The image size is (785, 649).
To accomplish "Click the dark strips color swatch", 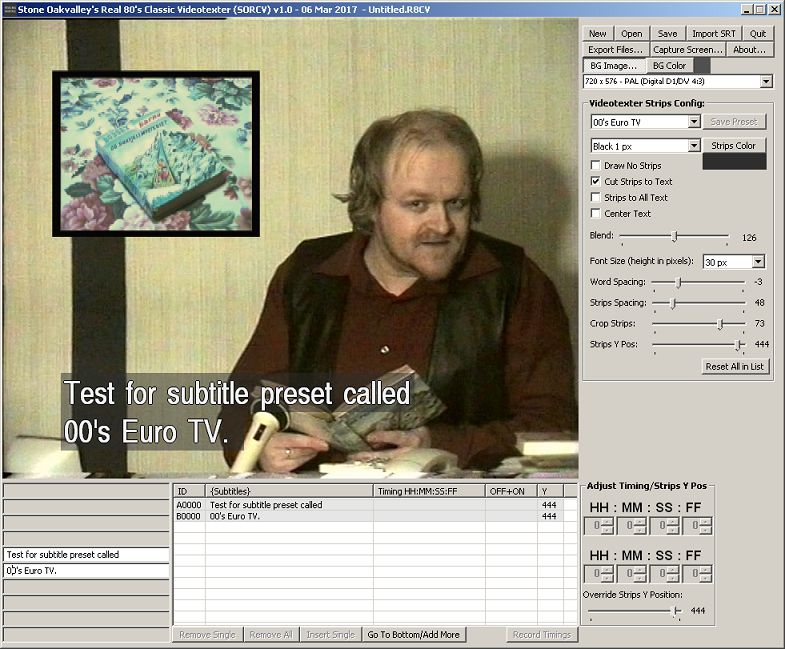I will click(734, 162).
